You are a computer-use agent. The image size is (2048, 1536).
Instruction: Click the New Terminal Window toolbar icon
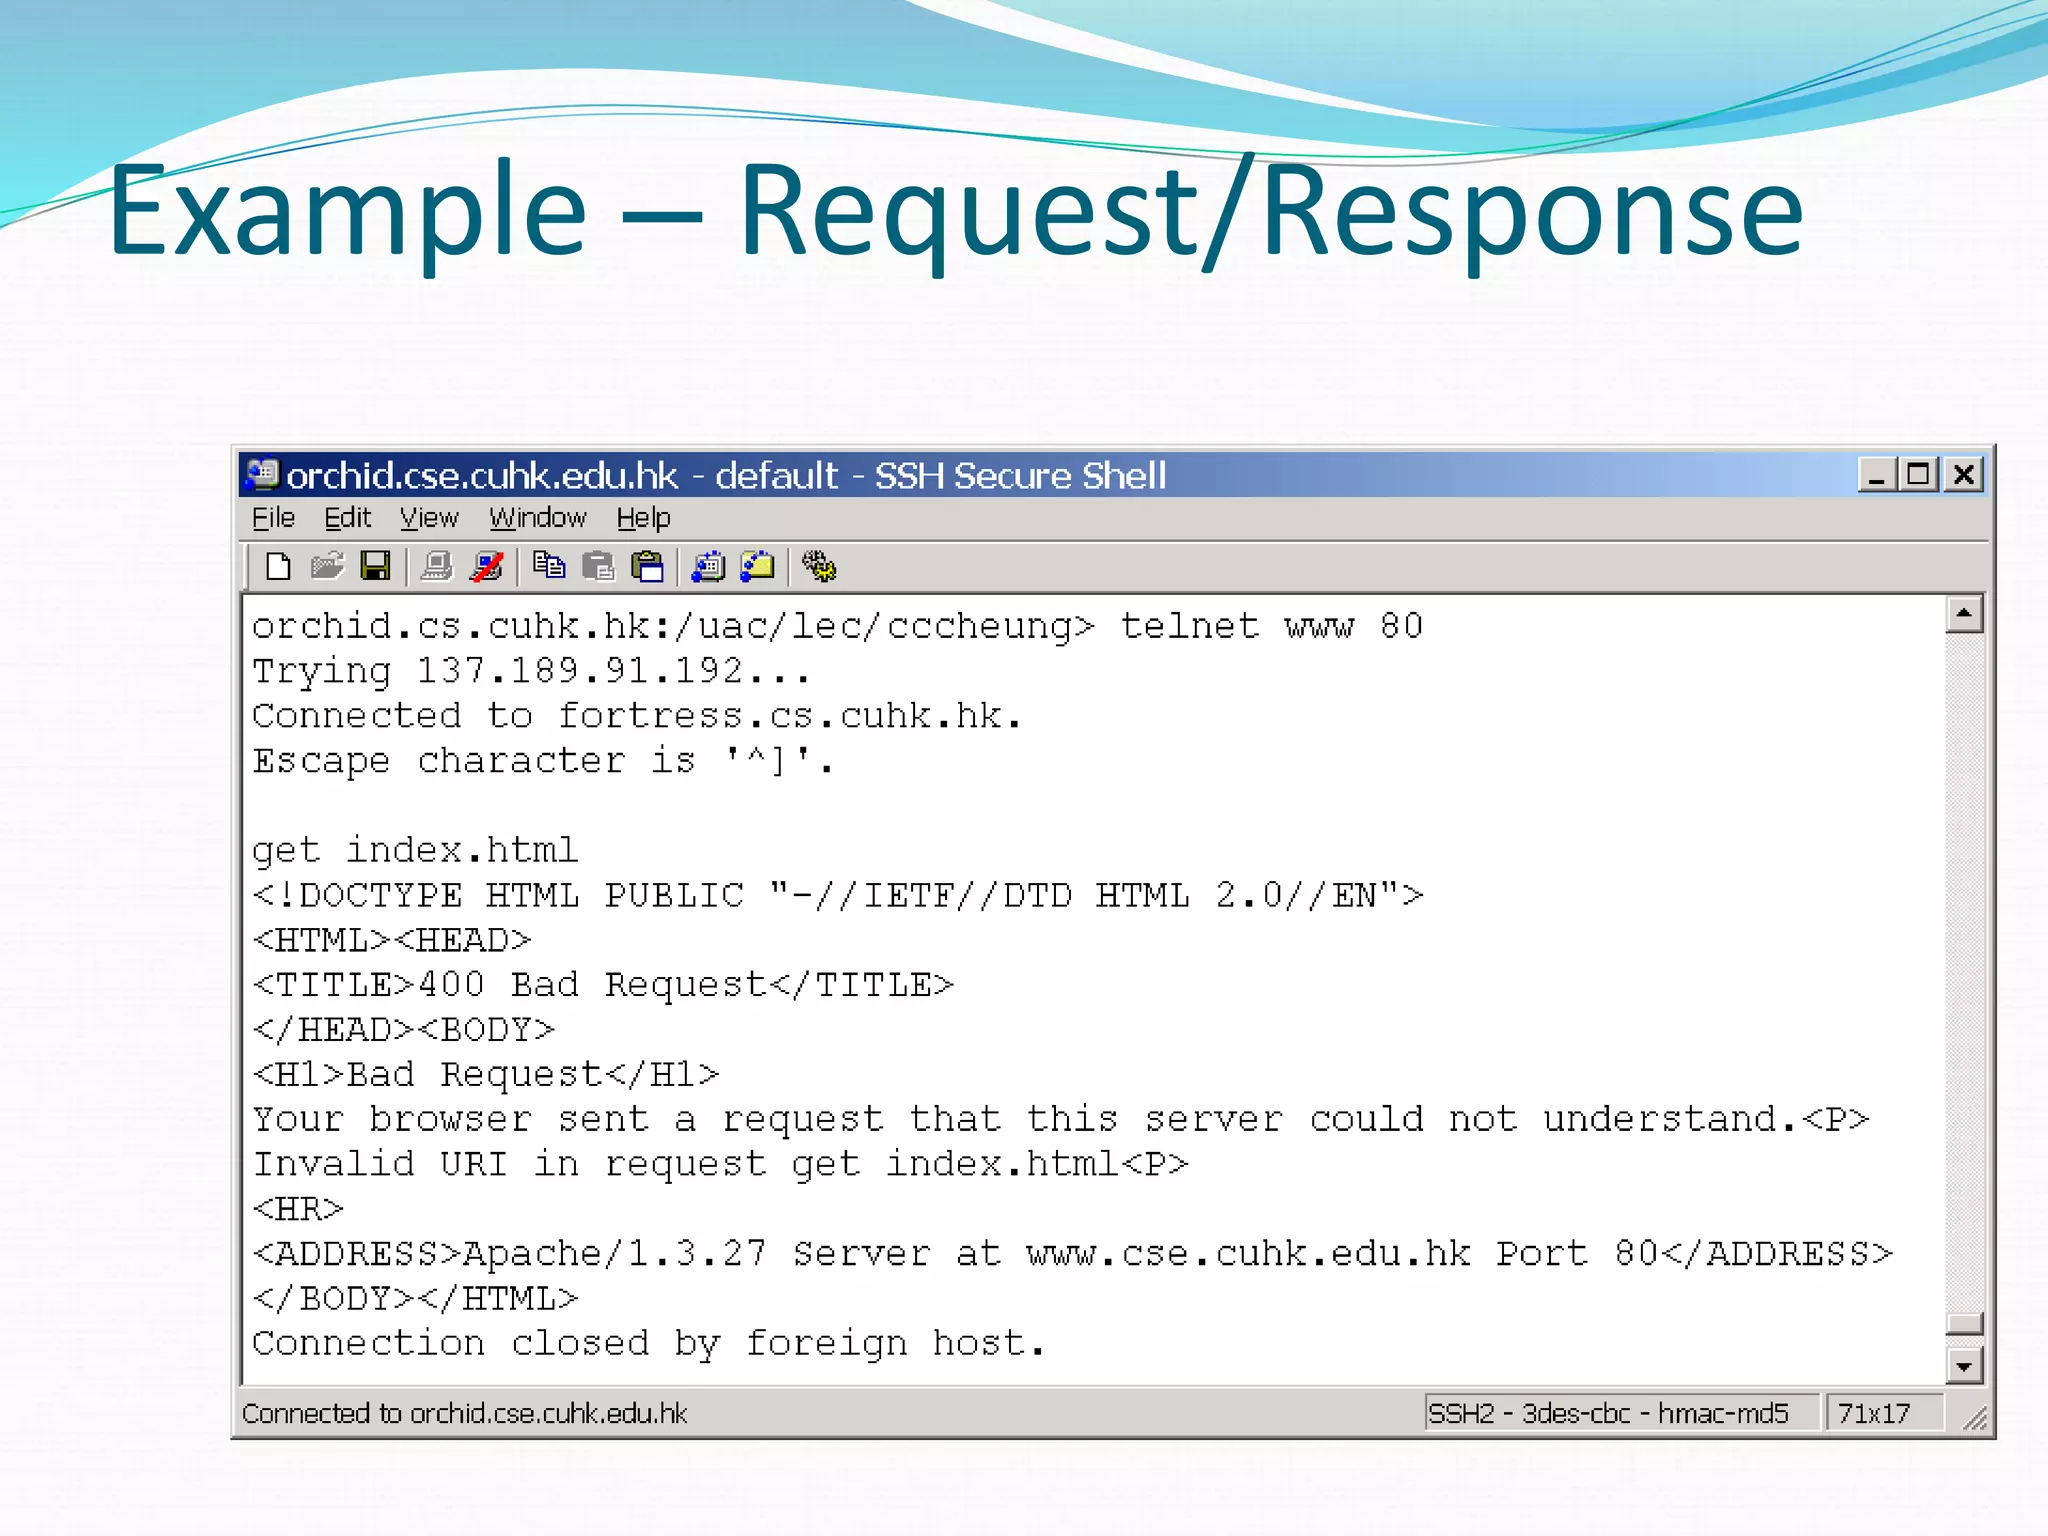(709, 567)
